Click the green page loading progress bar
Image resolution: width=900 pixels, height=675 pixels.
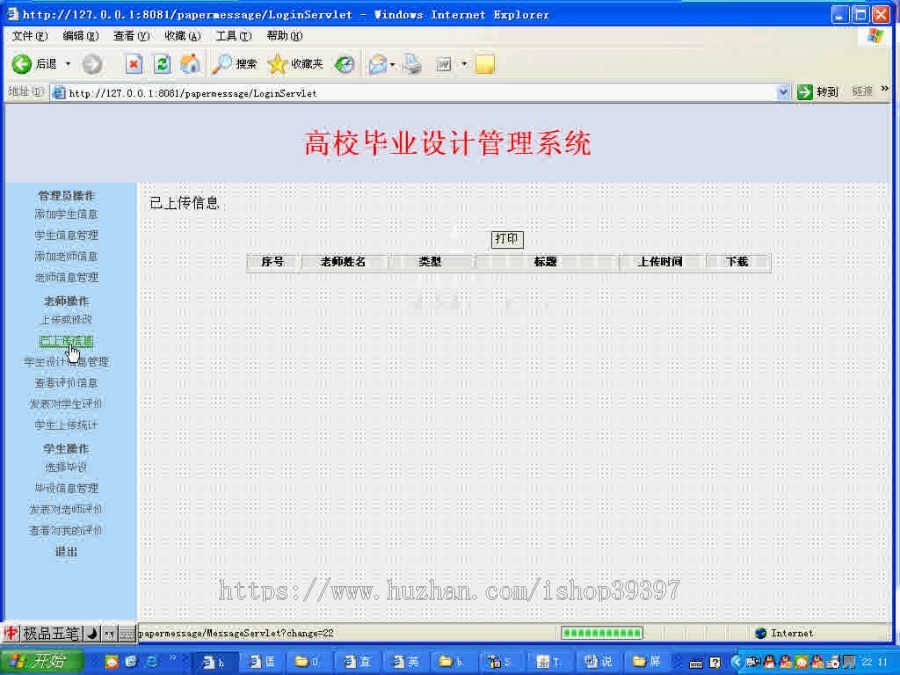pyautogui.click(x=602, y=633)
